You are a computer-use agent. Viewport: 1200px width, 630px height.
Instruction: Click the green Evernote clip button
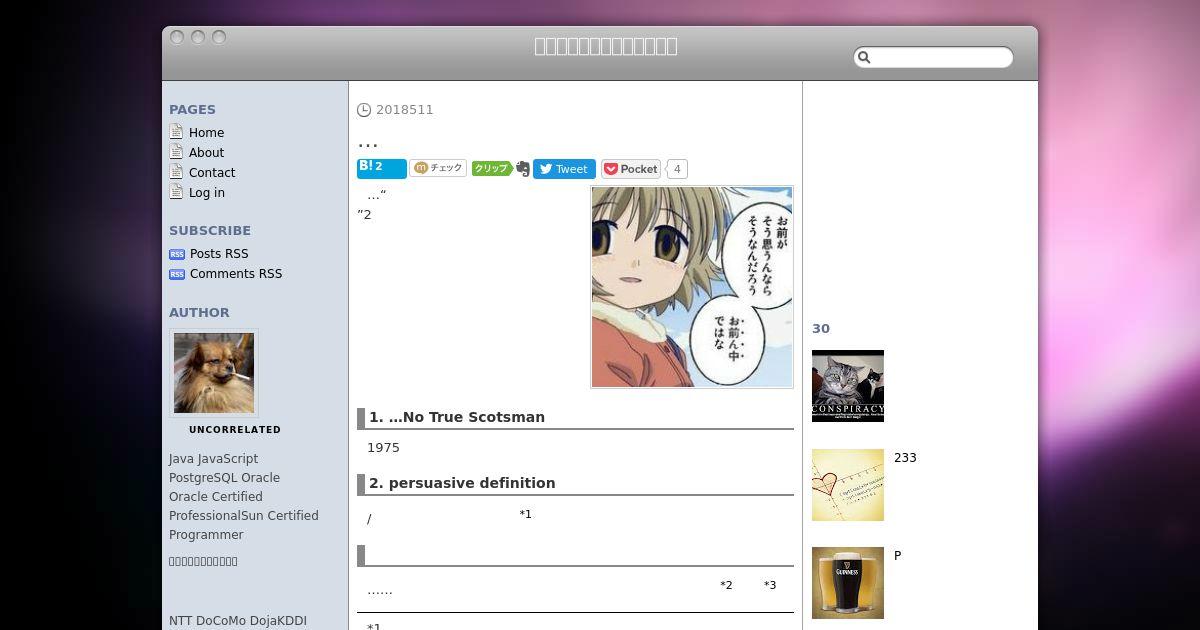coord(491,169)
